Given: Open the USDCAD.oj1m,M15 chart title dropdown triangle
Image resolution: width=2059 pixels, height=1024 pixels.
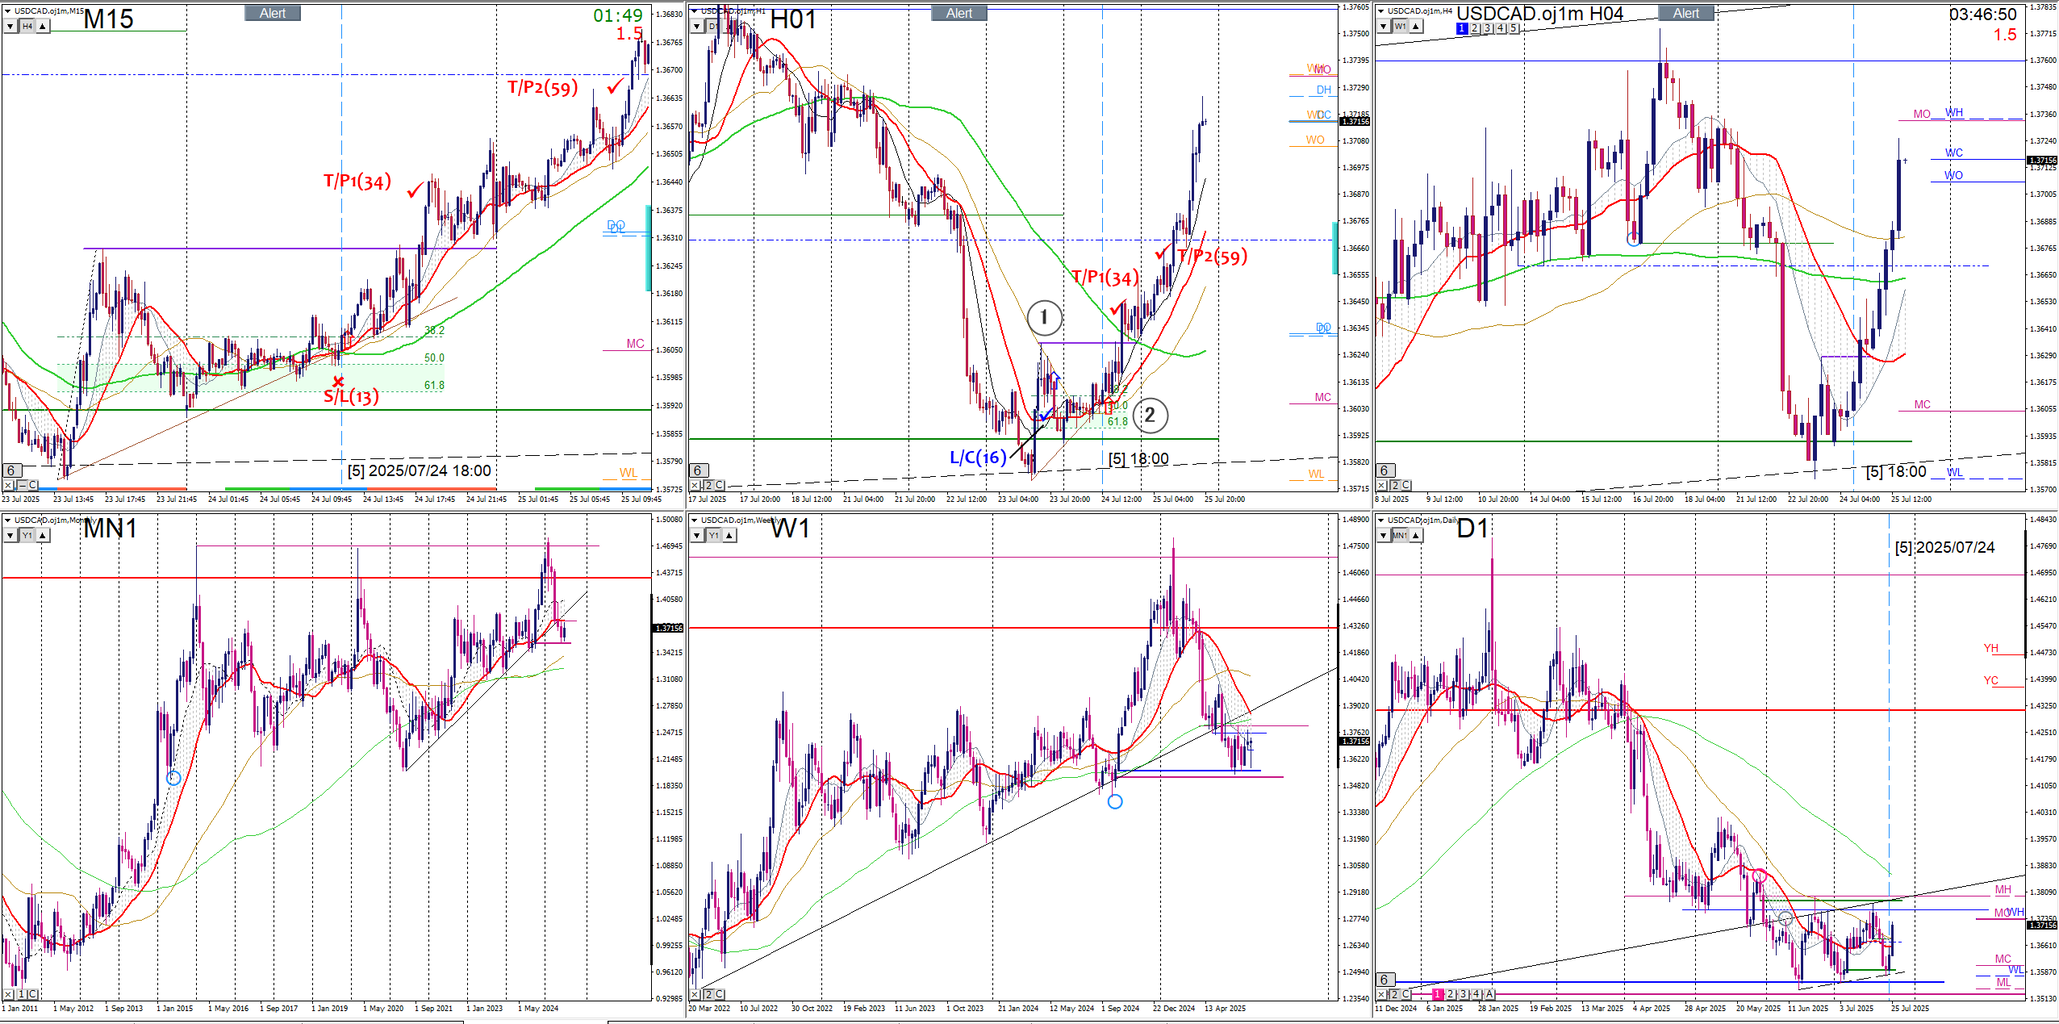Looking at the screenshot, I should coord(8,10).
